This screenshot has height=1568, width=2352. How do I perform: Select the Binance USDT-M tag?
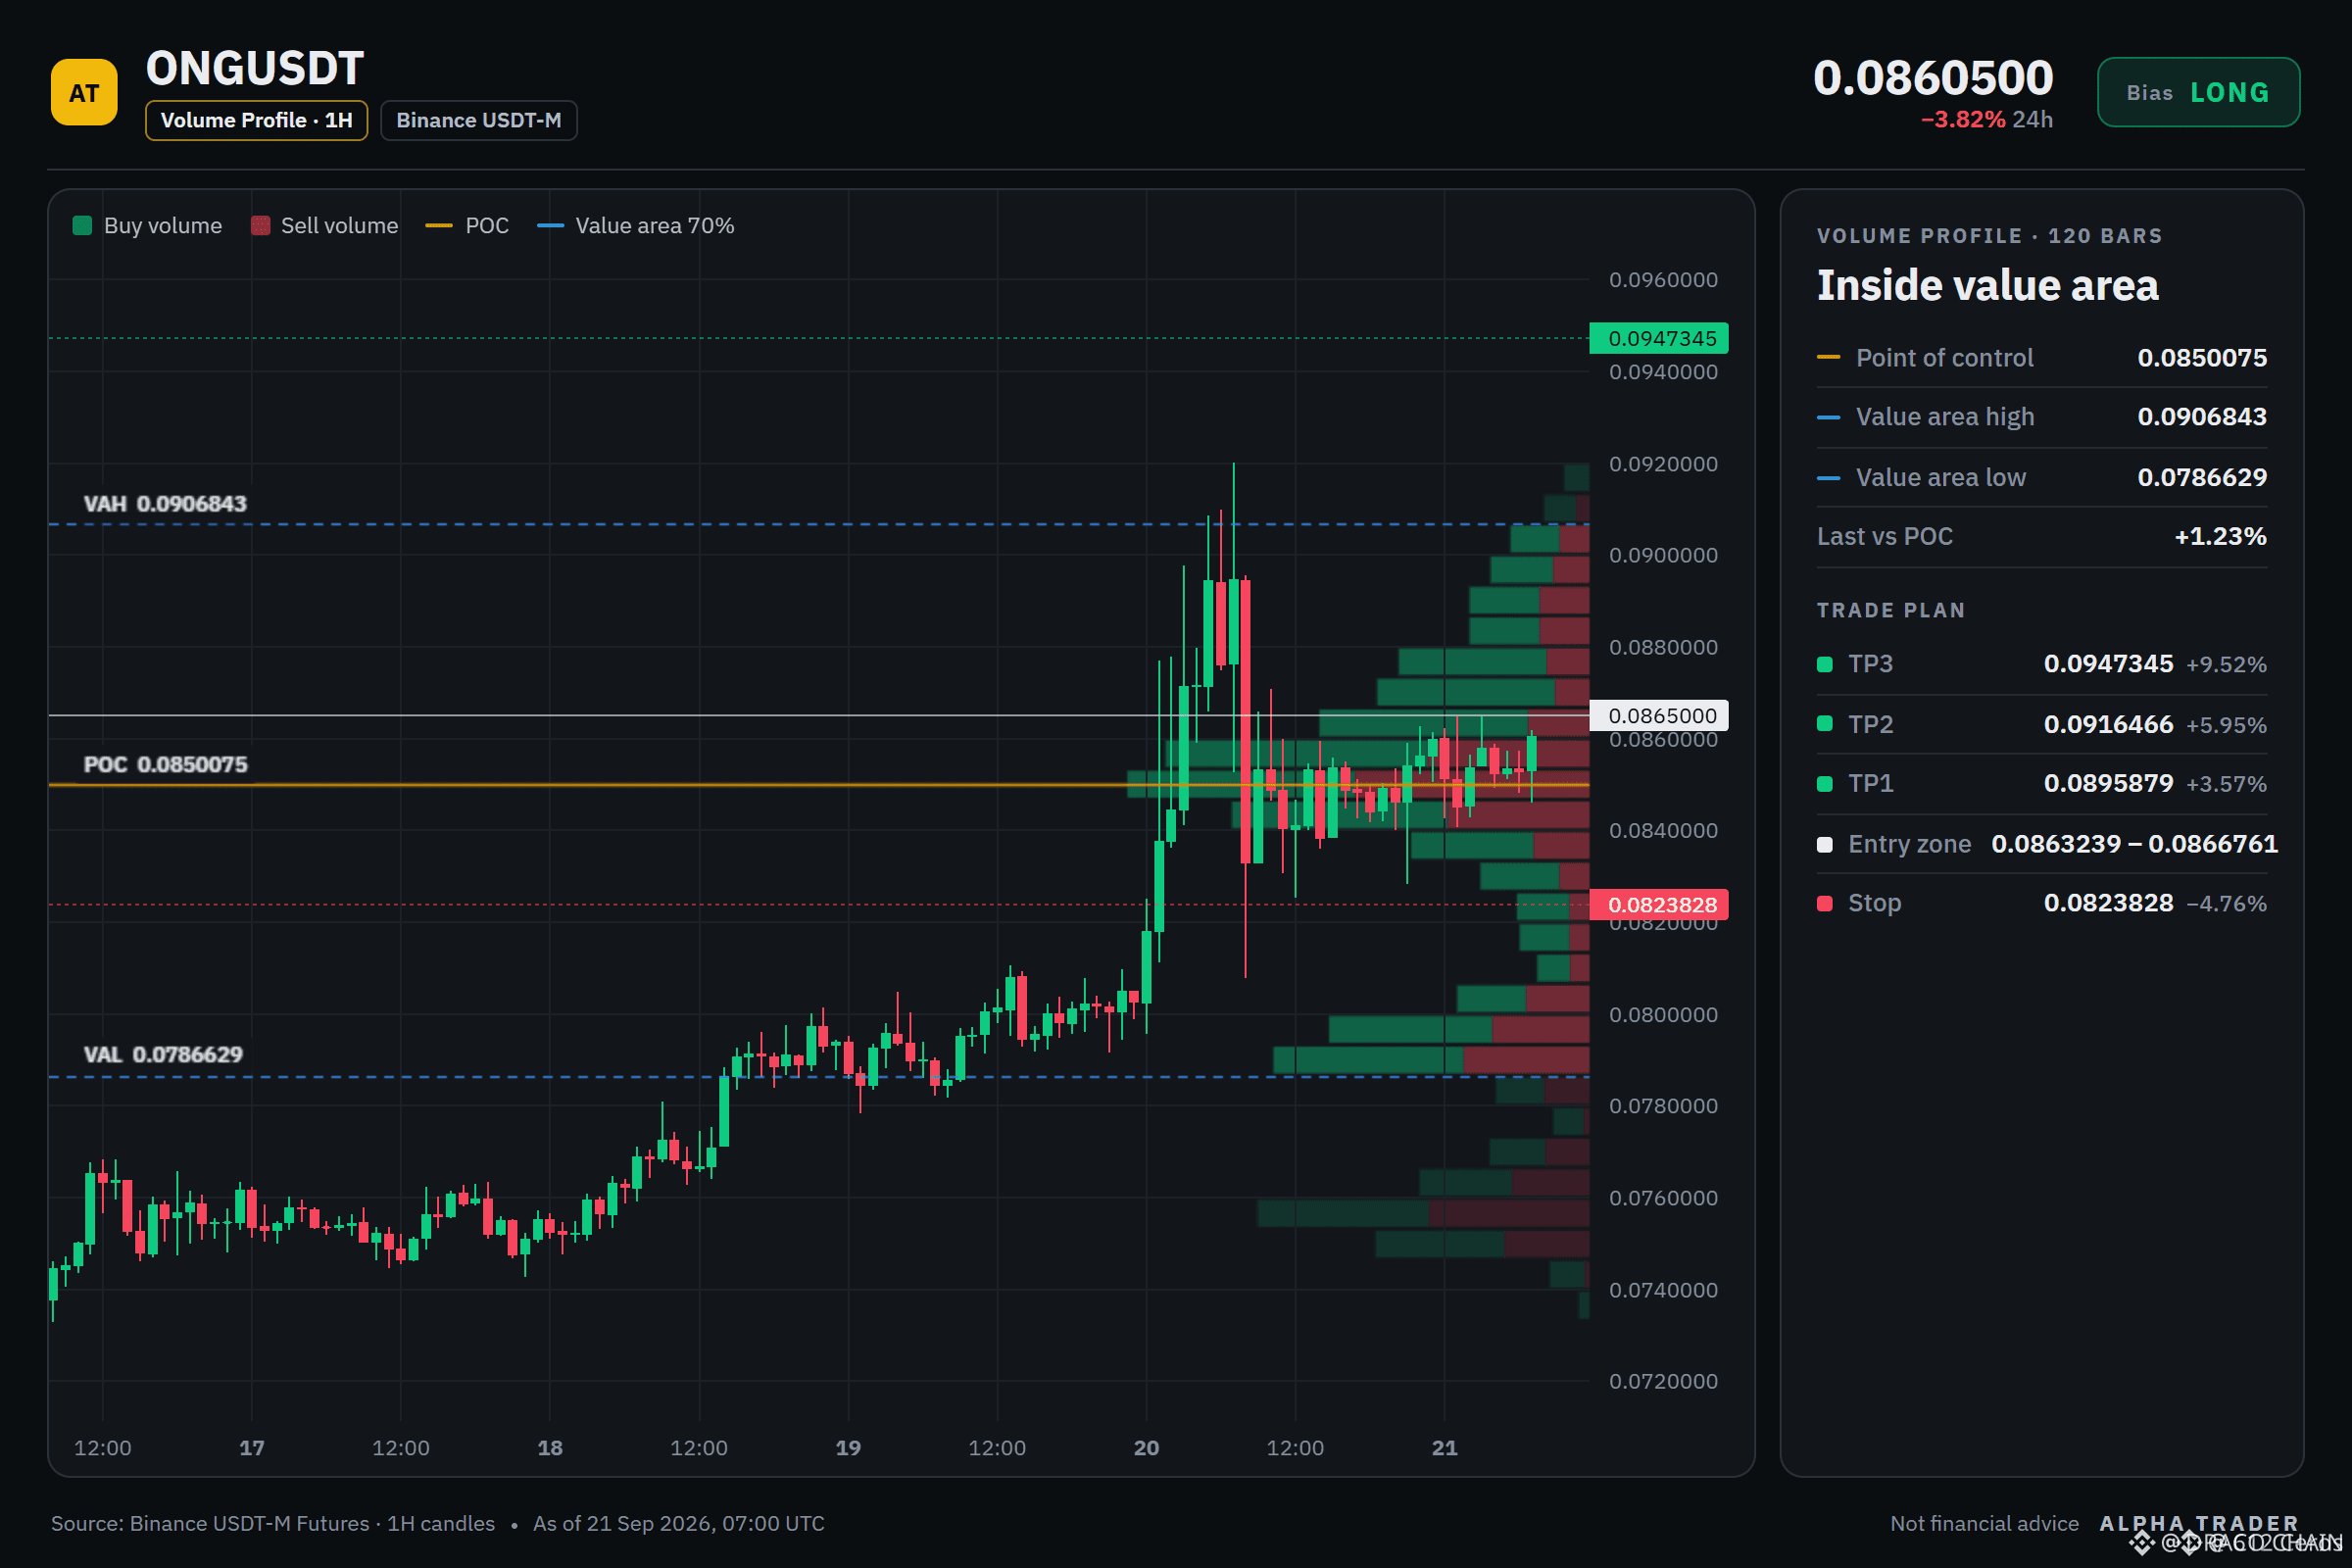coord(479,120)
